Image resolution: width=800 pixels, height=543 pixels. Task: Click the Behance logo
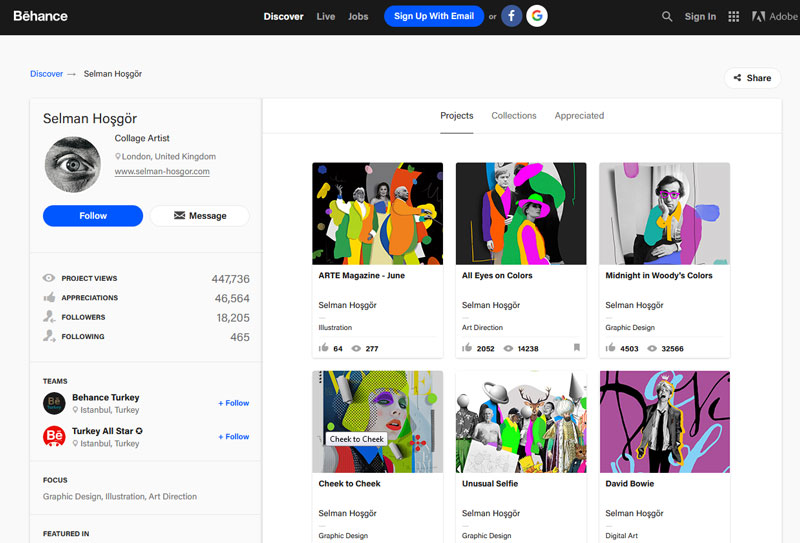click(x=40, y=16)
